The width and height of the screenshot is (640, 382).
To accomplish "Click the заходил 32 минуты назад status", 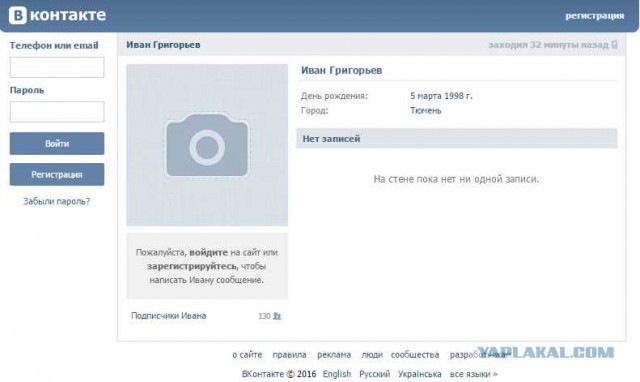I will pos(549,44).
